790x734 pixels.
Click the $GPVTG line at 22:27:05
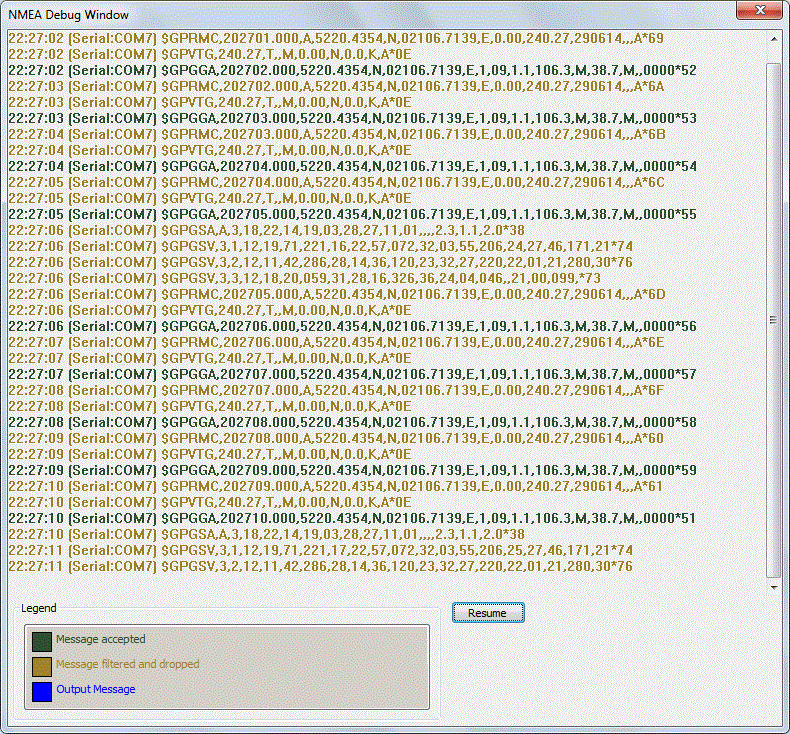[x=210, y=198]
